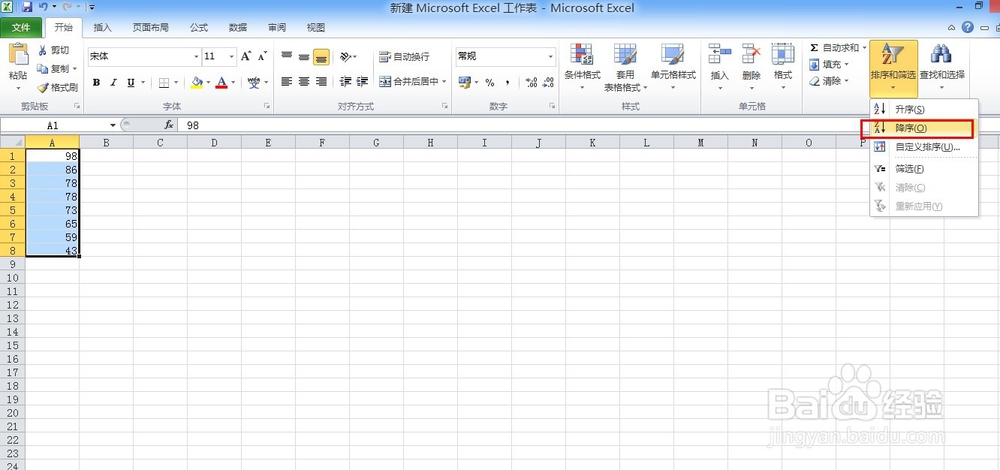
Task: Choose Sort Ascending (升序)
Action: coord(924,110)
